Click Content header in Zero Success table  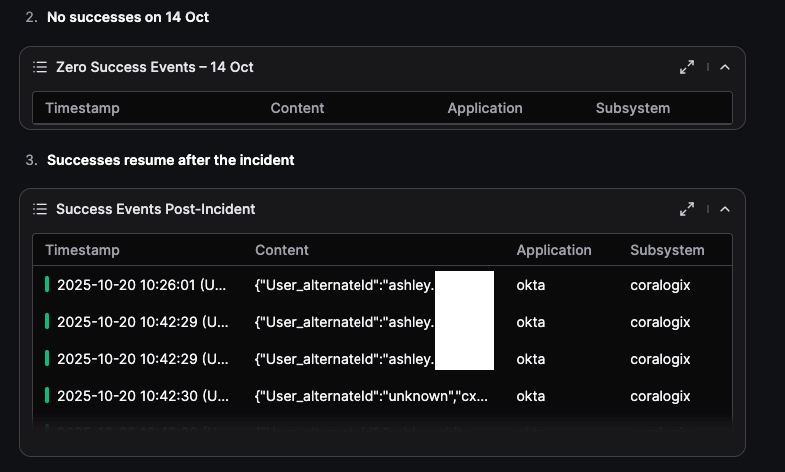pos(297,108)
